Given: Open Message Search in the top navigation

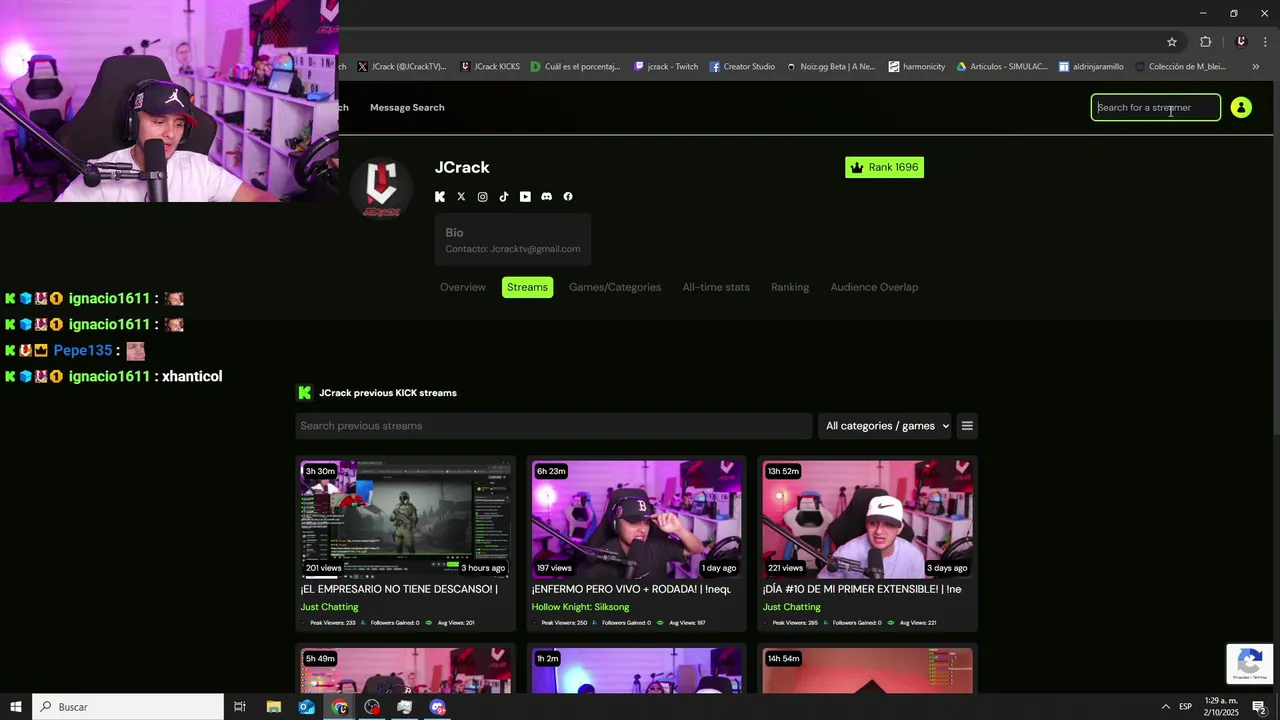Looking at the screenshot, I should click(407, 107).
